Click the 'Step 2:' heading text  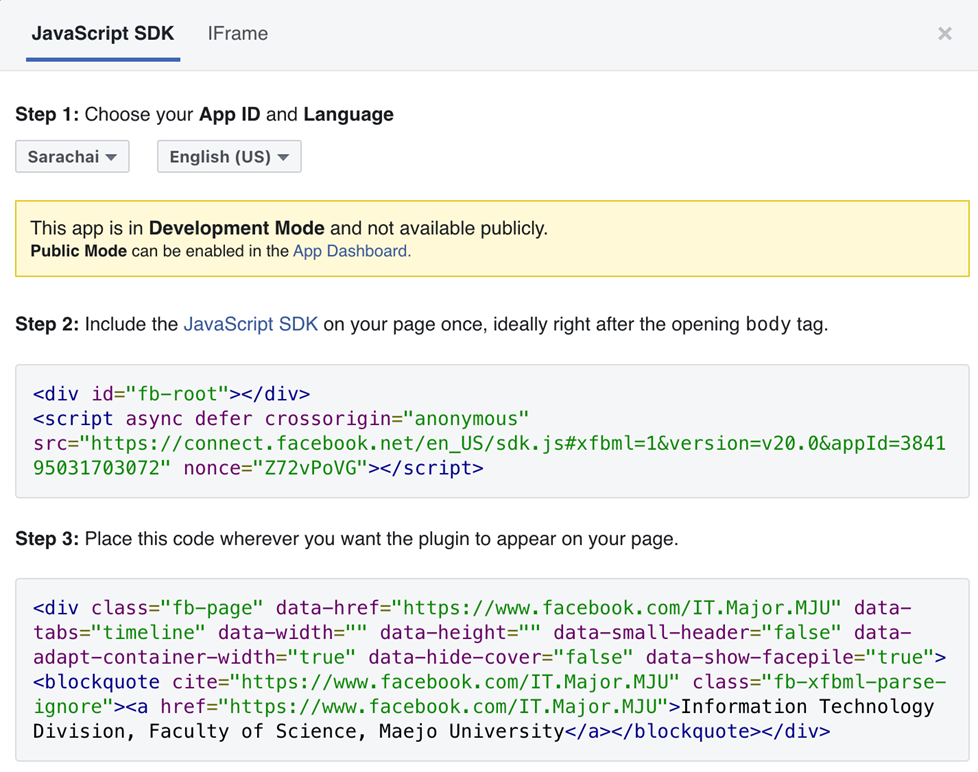(47, 324)
